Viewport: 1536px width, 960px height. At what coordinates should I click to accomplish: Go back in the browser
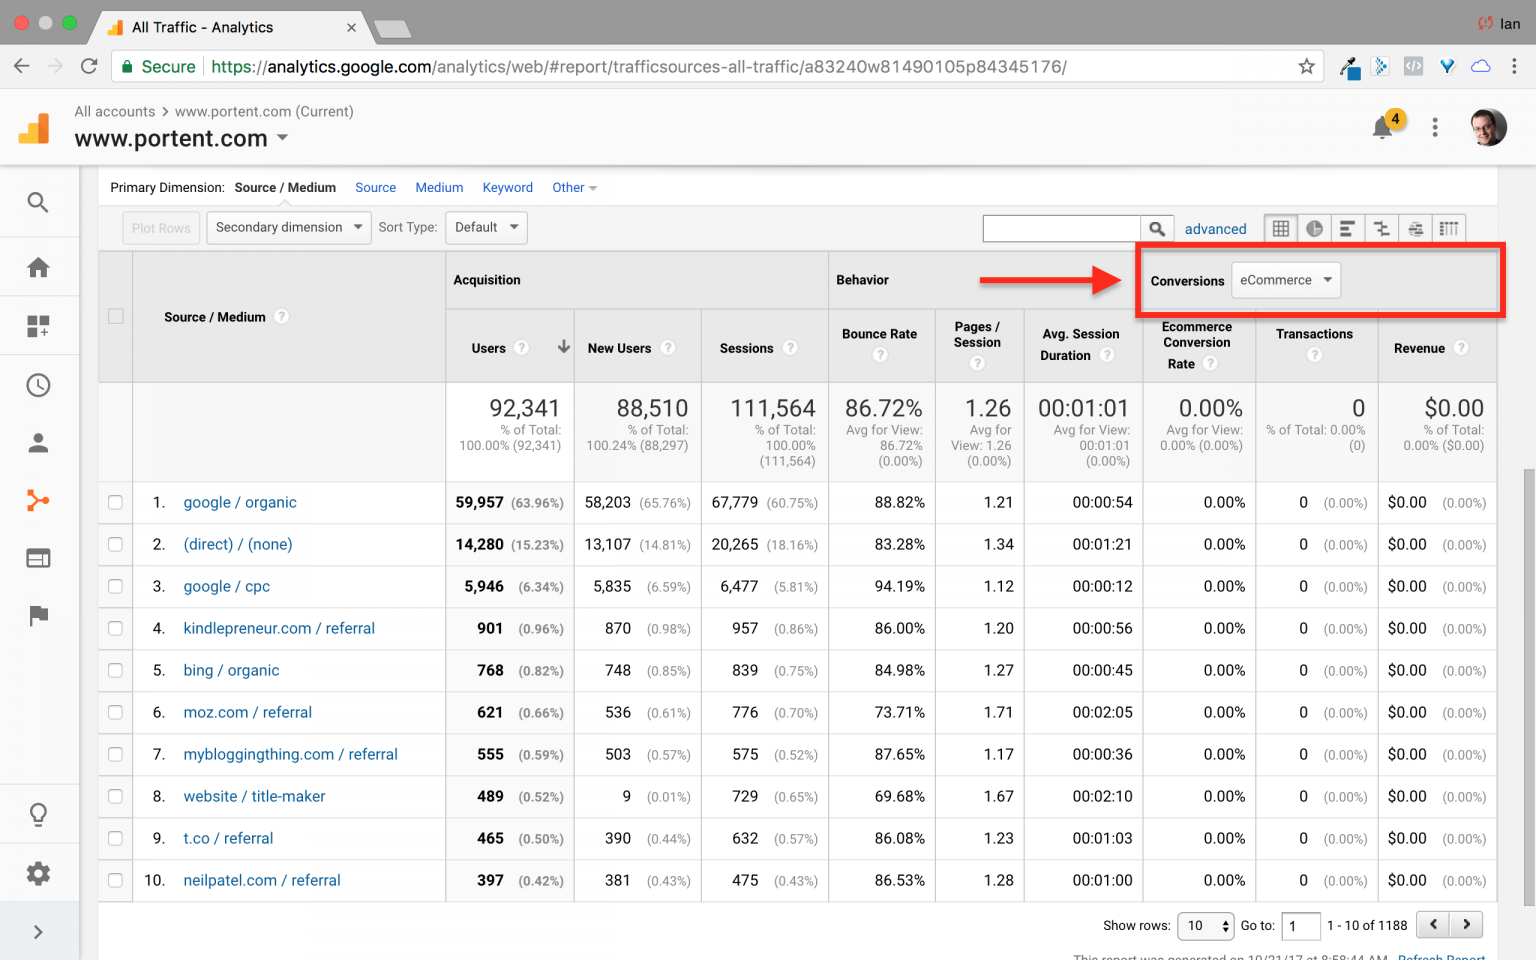[x=22, y=66]
